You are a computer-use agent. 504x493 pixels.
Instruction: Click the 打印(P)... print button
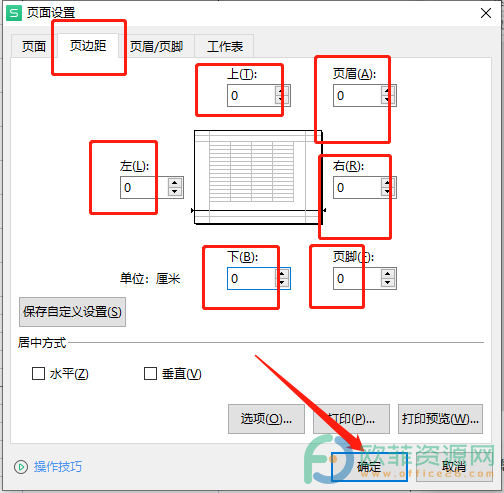pos(351,419)
